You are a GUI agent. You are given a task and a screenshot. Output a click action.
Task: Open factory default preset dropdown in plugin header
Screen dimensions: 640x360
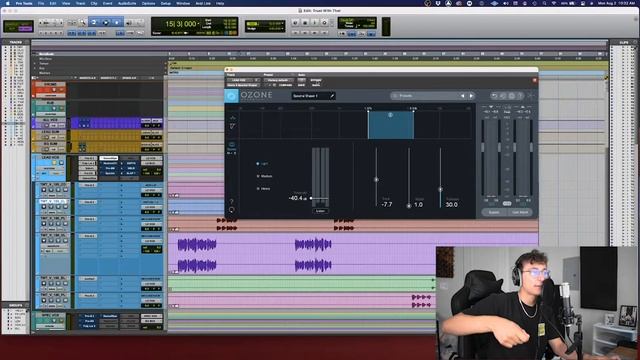(x=279, y=80)
